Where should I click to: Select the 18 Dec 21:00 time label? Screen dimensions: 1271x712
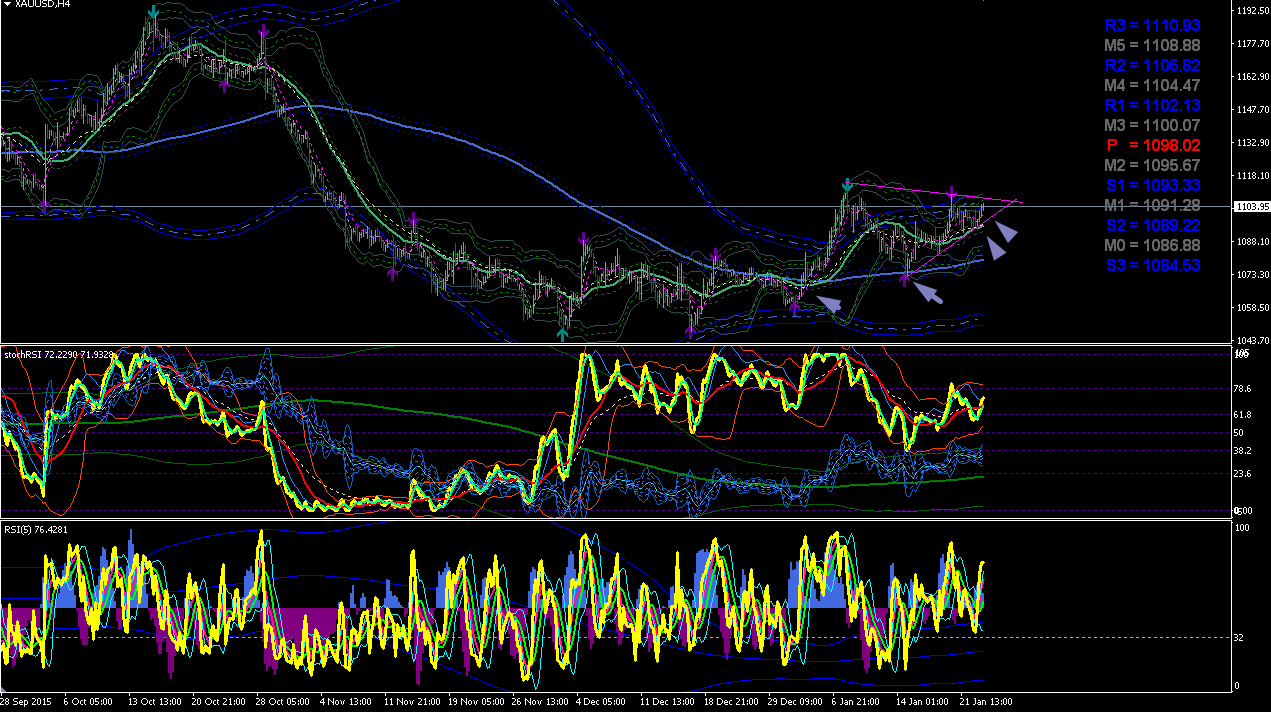[729, 701]
